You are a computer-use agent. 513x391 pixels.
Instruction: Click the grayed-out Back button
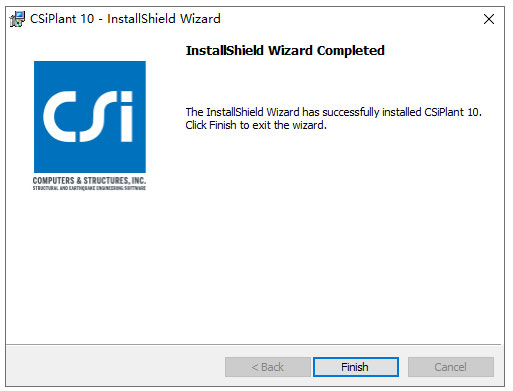[268, 367]
